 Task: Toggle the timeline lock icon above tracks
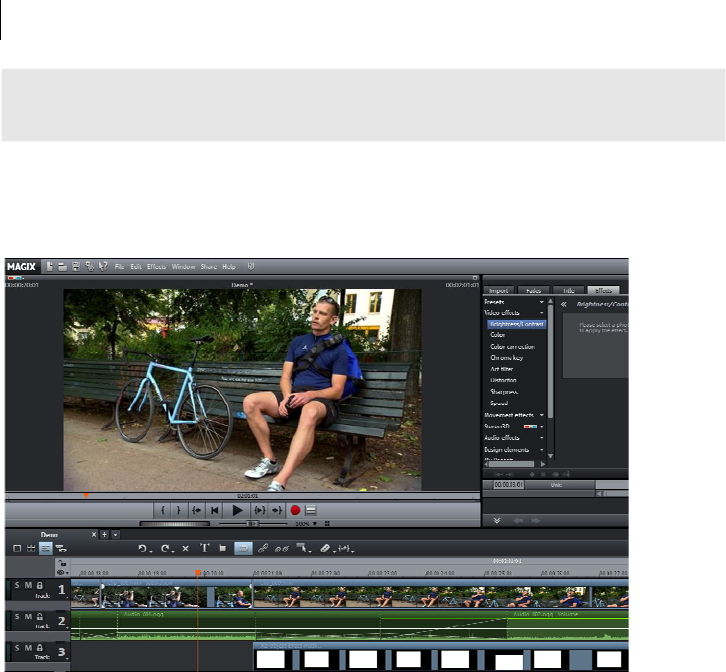pyautogui.click(x=62, y=563)
